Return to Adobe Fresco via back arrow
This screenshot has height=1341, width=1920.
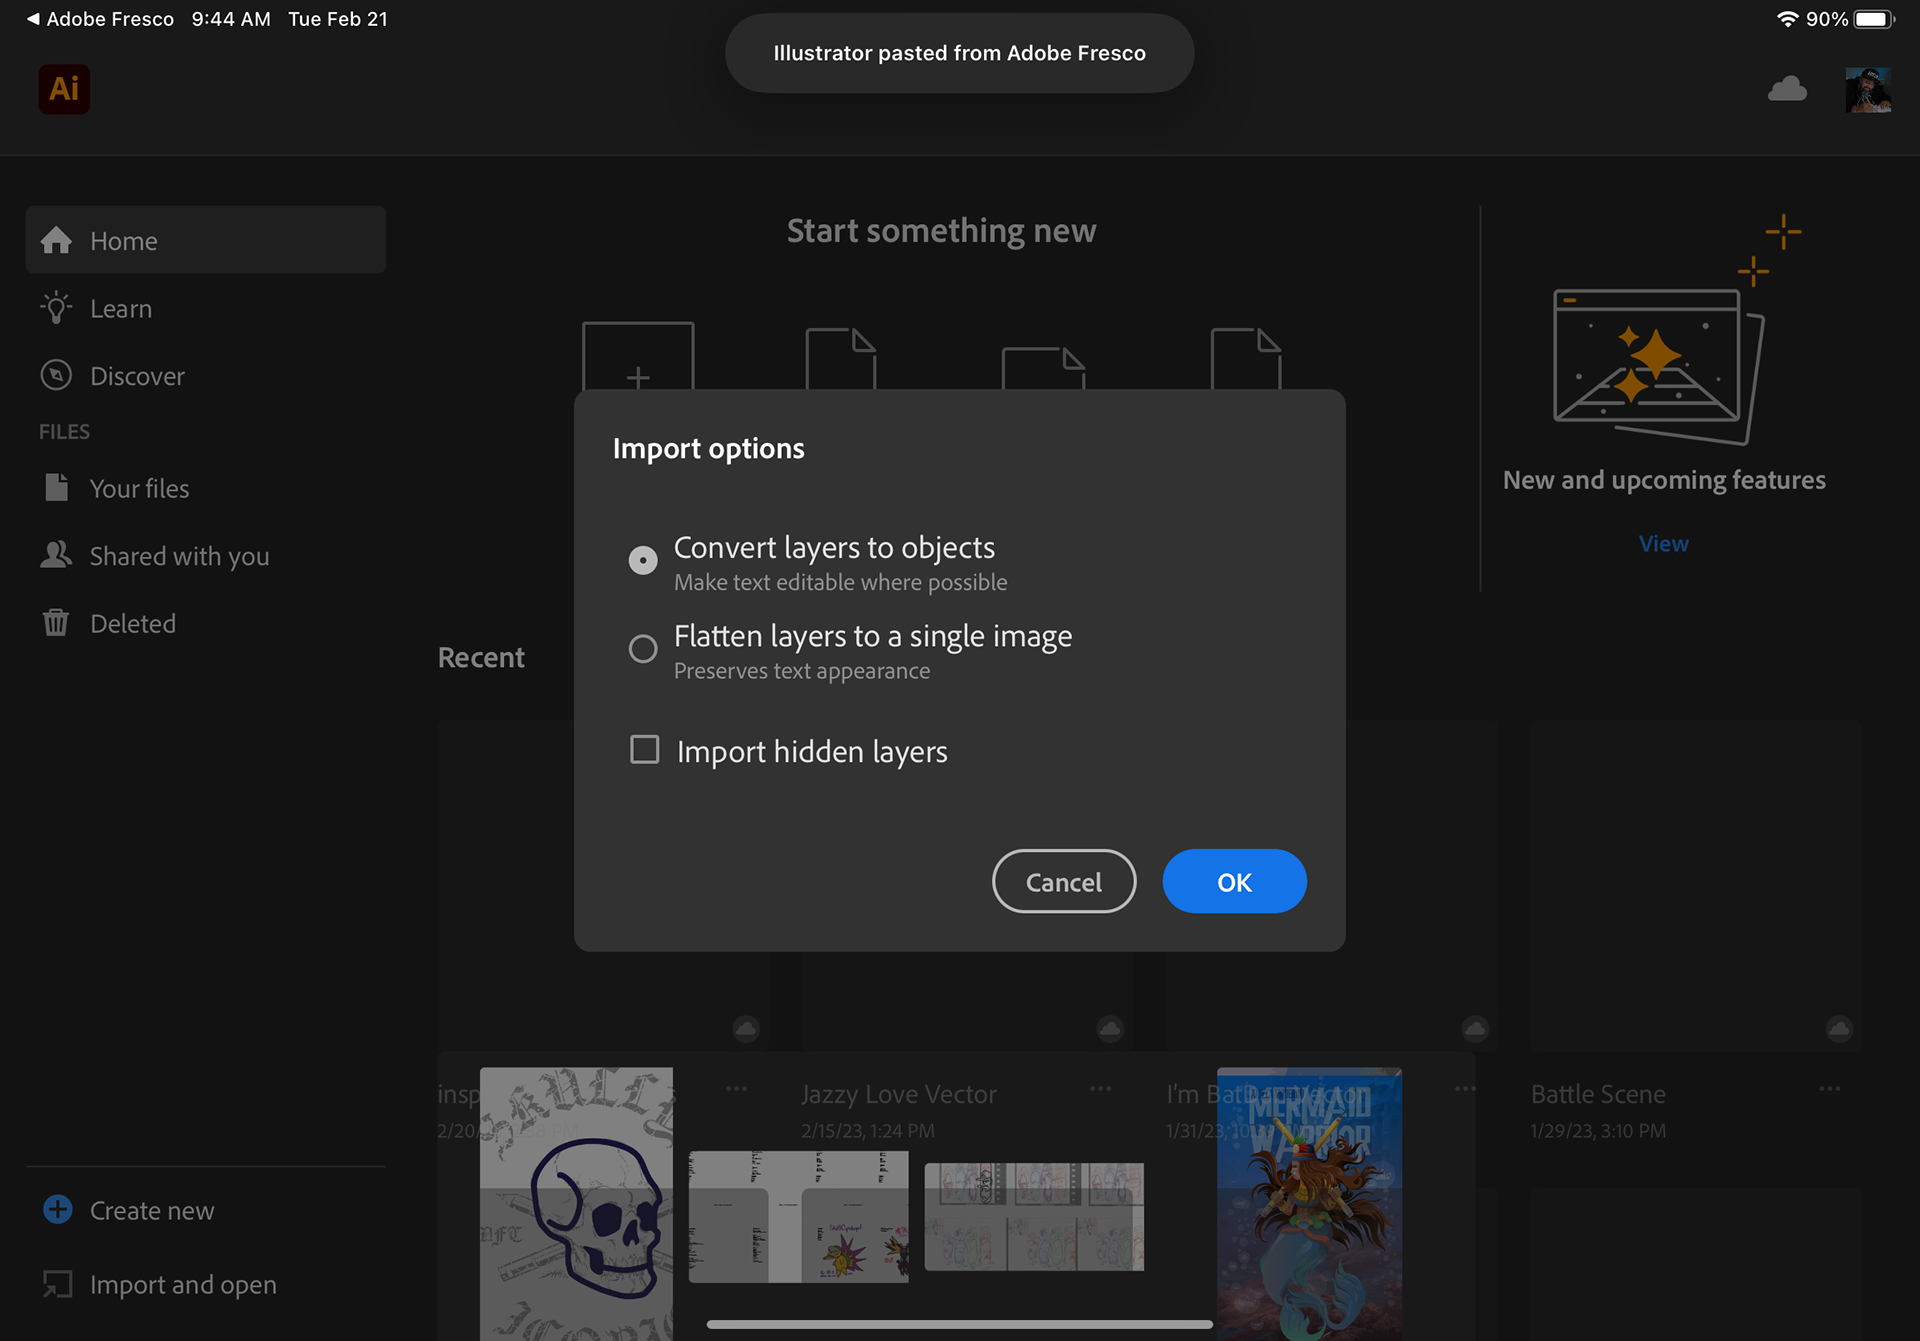pos(100,19)
